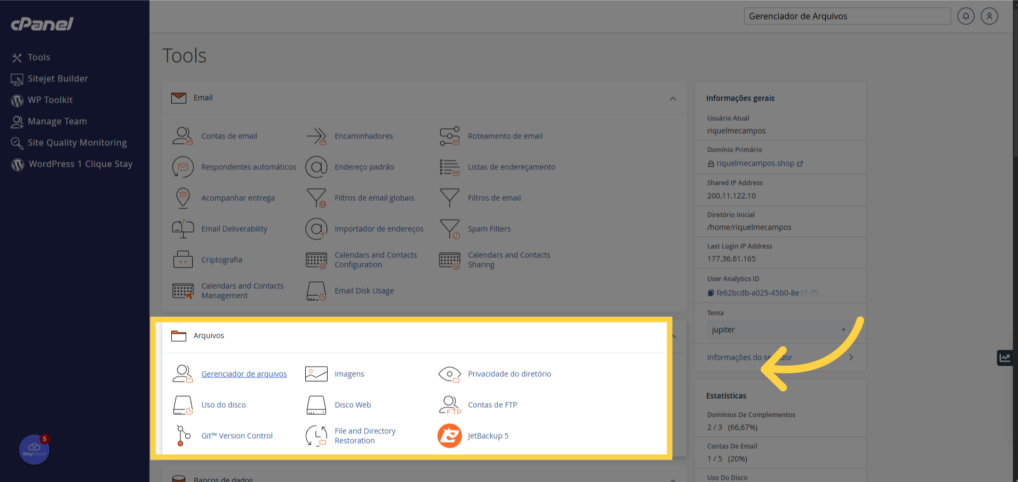Open Calendars and Contacts Sharing link
This screenshot has height=482, width=1018.
tap(509, 259)
